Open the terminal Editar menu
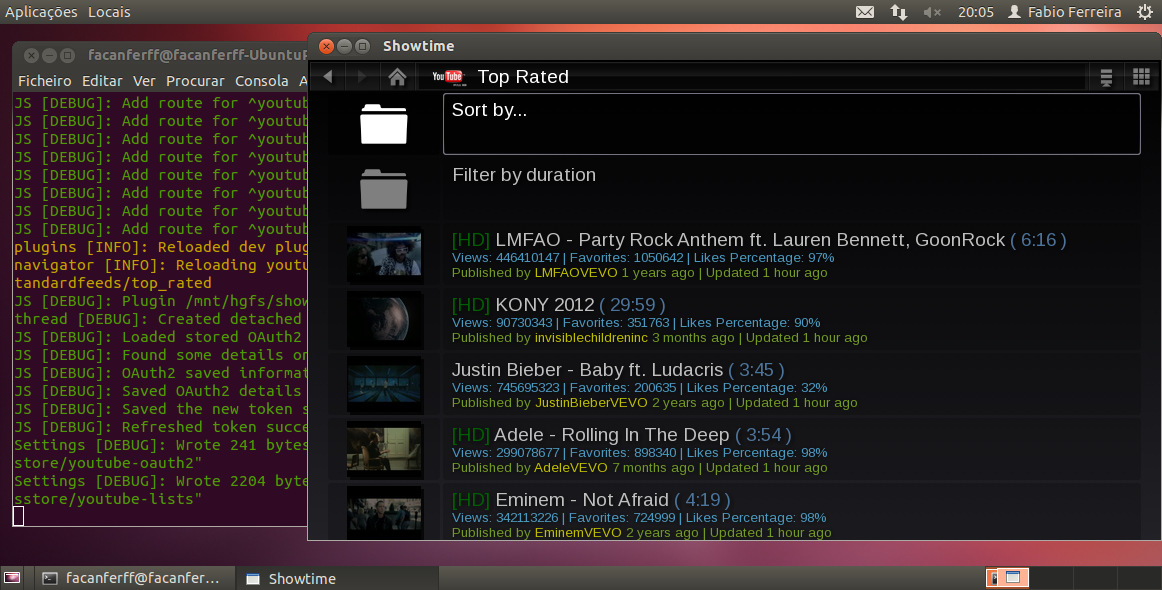Image resolution: width=1162 pixels, height=590 pixels. (x=102, y=81)
